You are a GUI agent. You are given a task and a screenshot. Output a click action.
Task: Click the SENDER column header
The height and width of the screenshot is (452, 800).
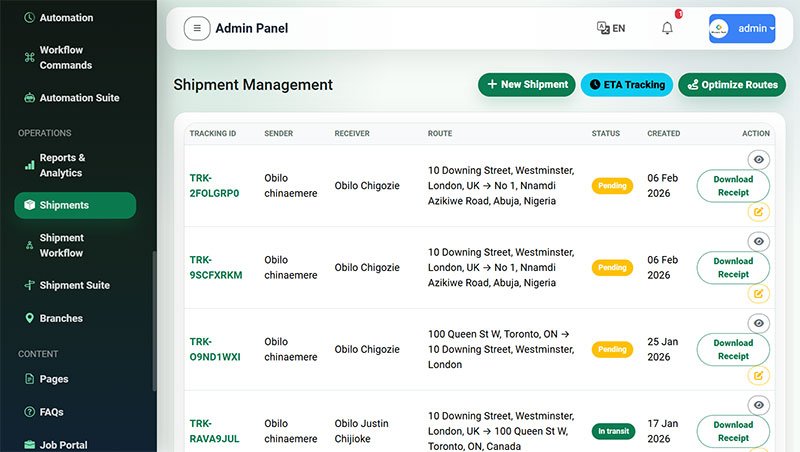pos(279,134)
